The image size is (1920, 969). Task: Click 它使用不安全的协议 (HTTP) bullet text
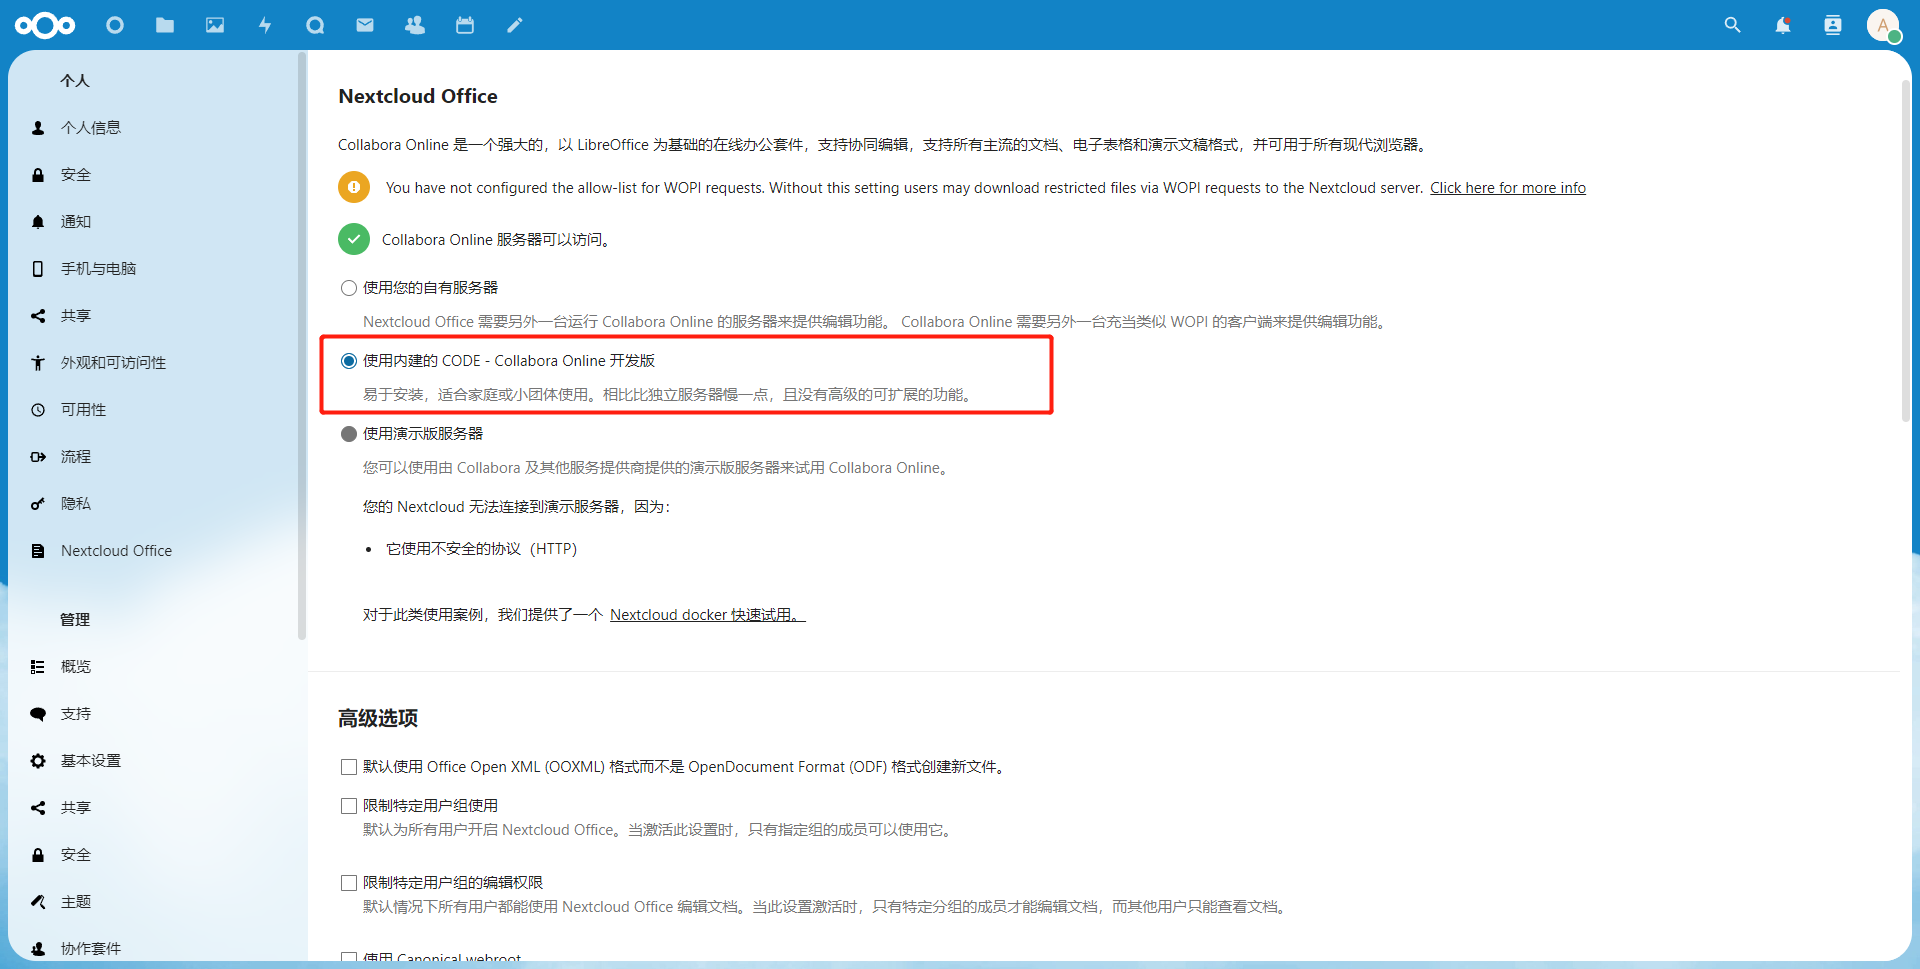pos(482,549)
